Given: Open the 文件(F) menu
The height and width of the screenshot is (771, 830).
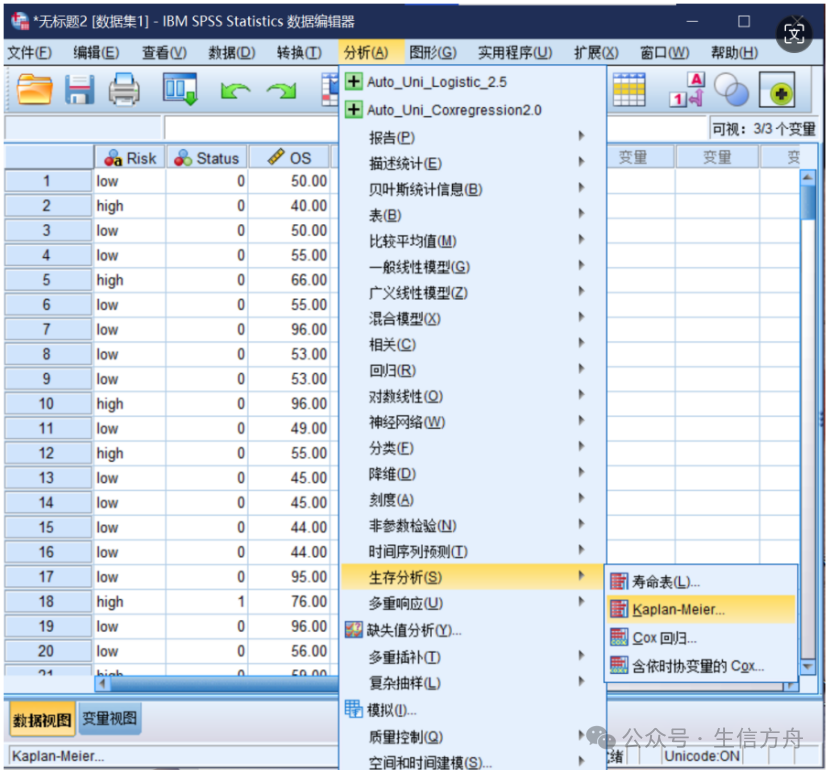Looking at the screenshot, I should [30, 52].
